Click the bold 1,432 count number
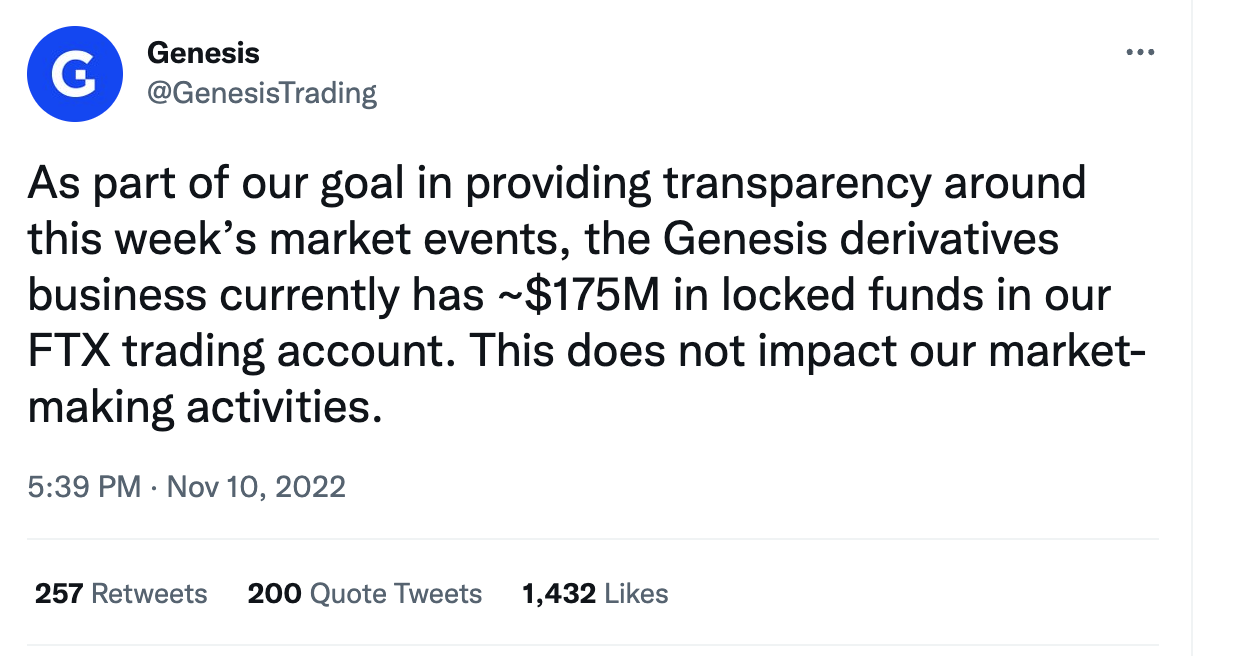 [x=560, y=593]
